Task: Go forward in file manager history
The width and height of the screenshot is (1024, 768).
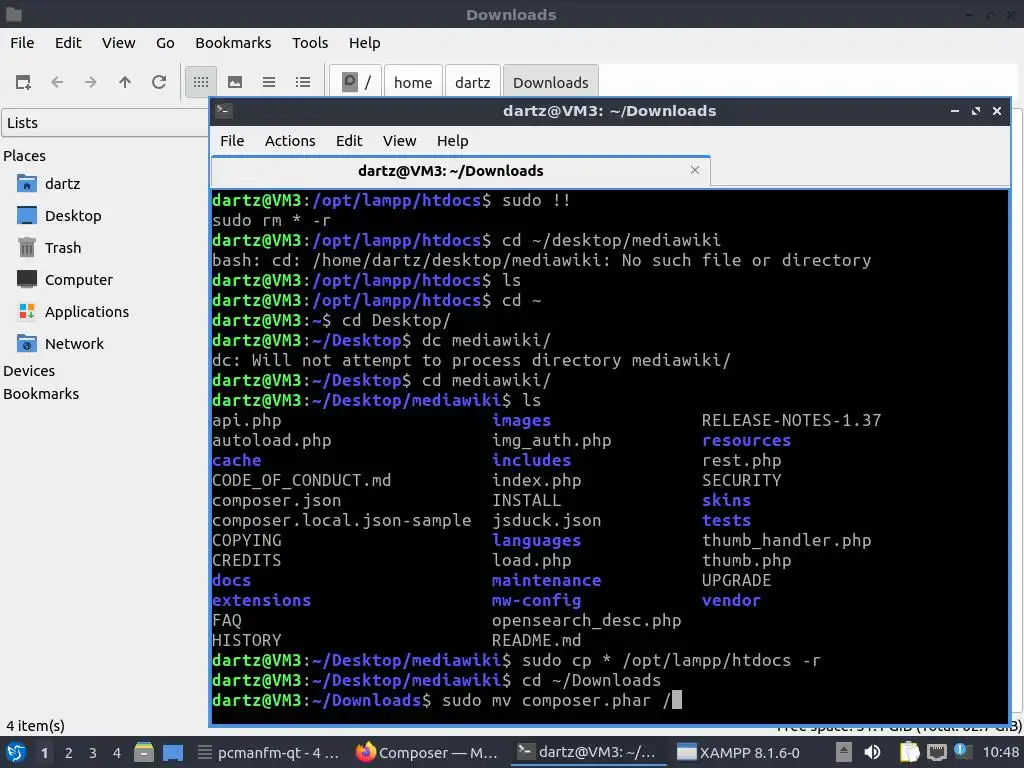Action: pyautogui.click(x=91, y=82)
